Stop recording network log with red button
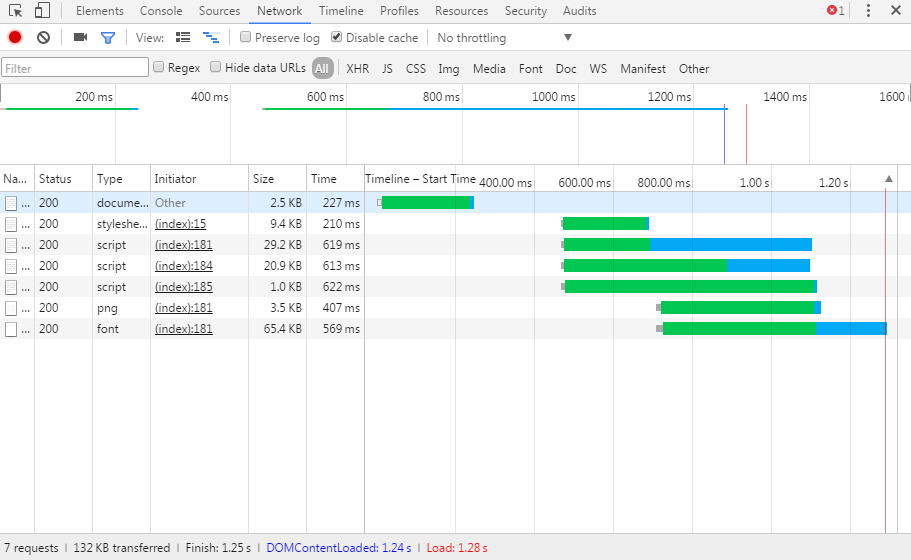Viewport: 911px width, 560px height. (15, 38)
